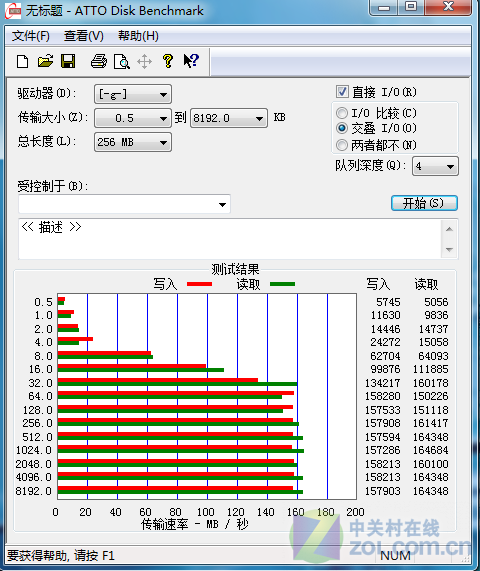Open the 8192.0 maximum transfer size dropdown
The image size is (480, 571).
pos(229,118)
